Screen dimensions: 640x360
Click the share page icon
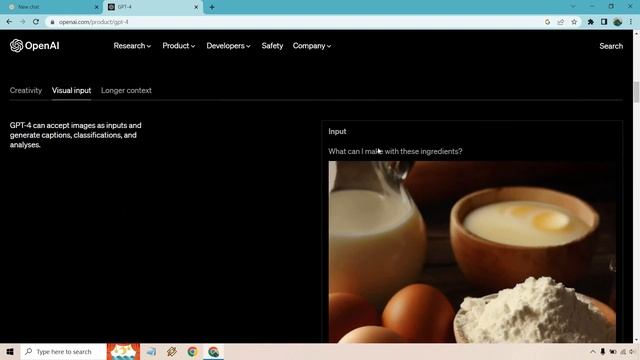point(561,22)
